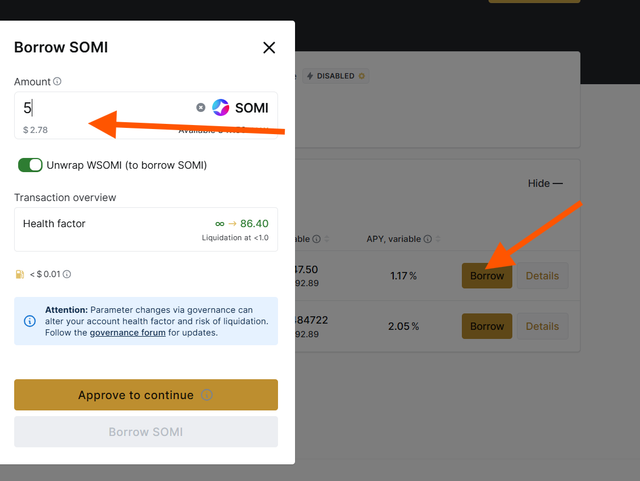The image size is (640, 481).
Task: Sort by the Available column arrows
Action: [x=327, y=239]
